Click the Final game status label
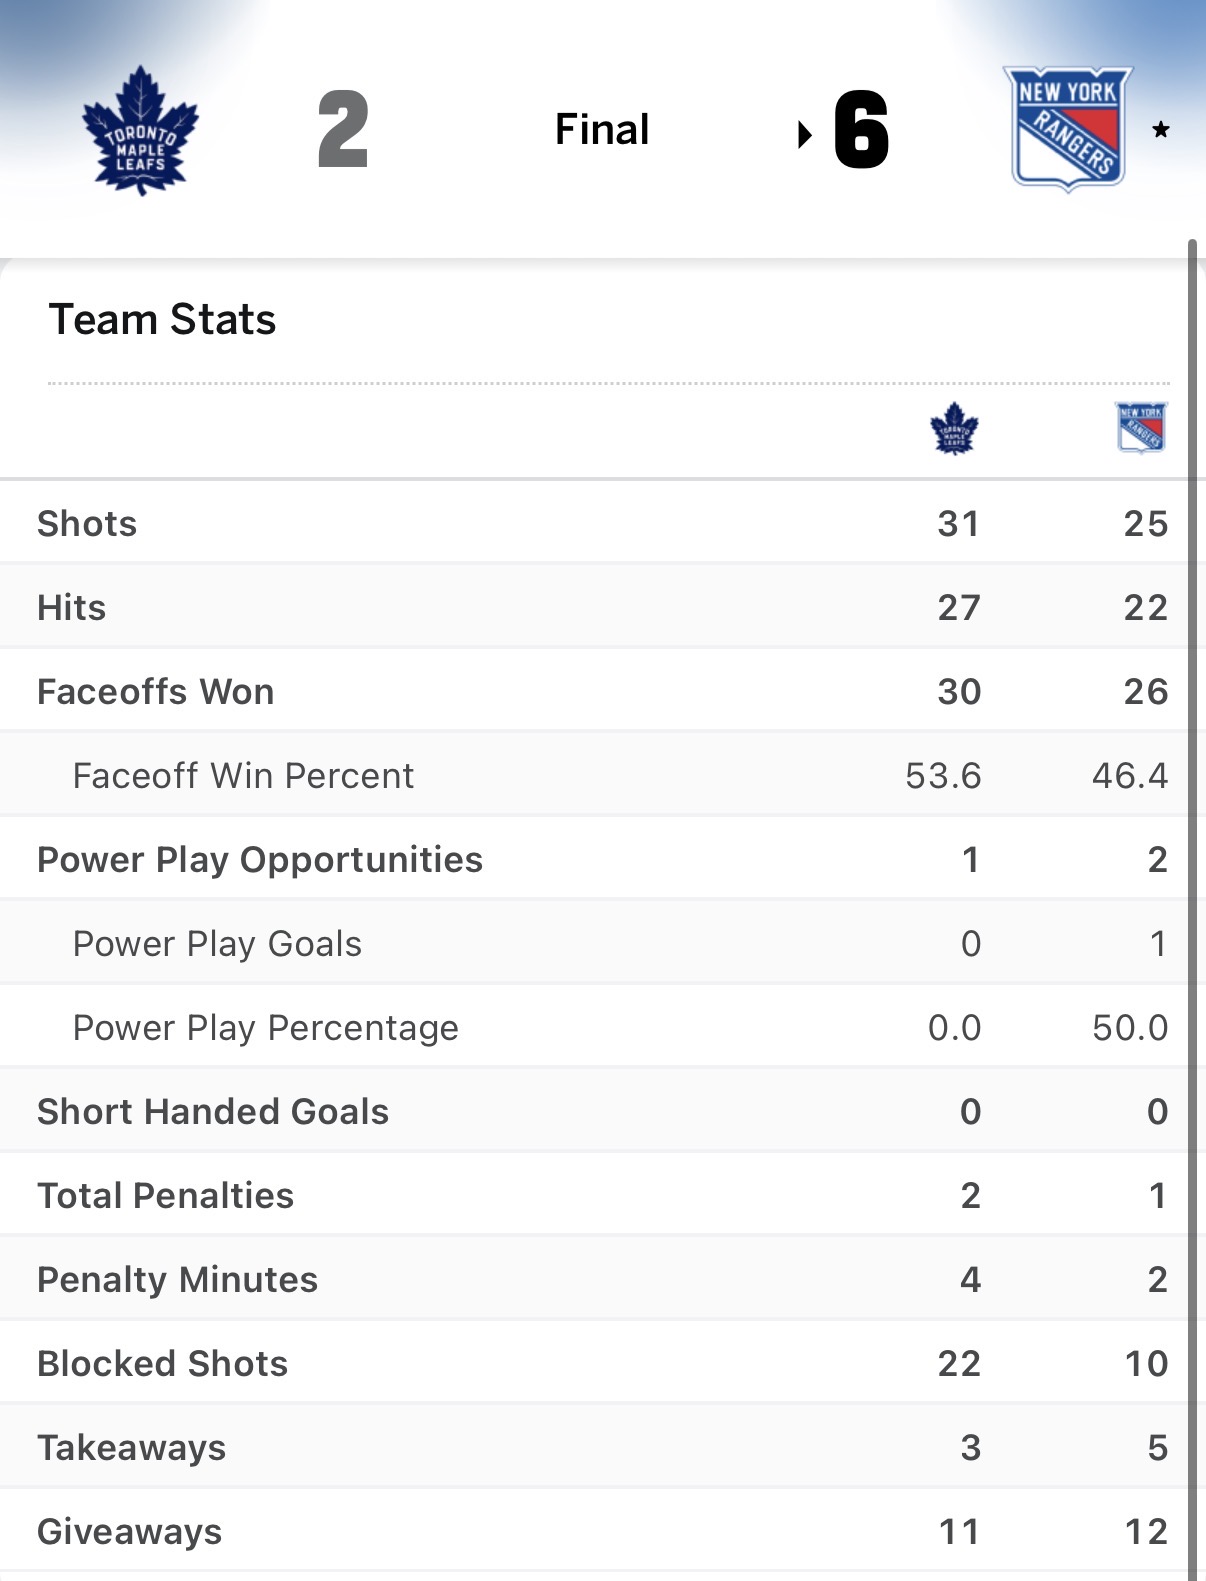The image size is (1206, 1581). click(602, 129)
